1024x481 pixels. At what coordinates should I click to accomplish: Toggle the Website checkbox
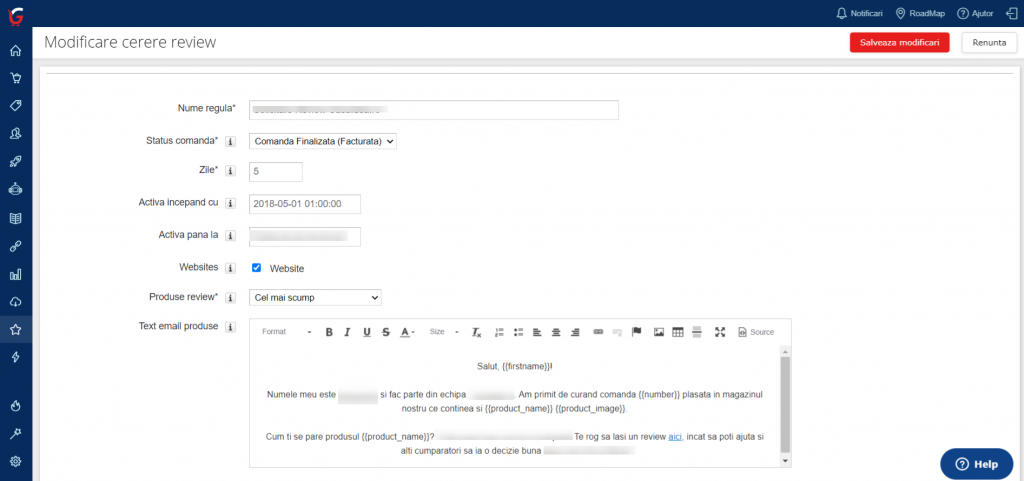click(257, 268)
